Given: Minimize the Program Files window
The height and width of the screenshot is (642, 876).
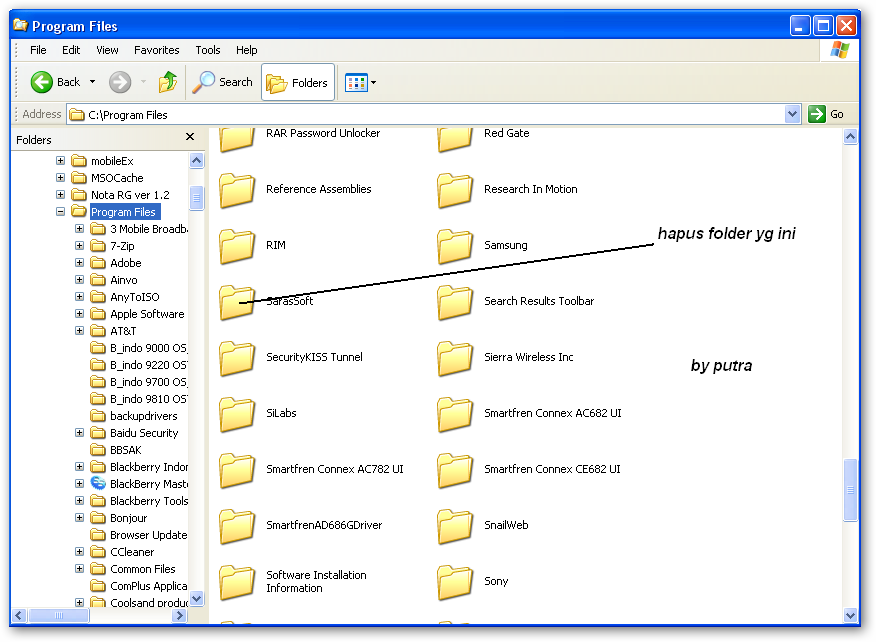Looking at the screenshot, I should coord(799,26).
